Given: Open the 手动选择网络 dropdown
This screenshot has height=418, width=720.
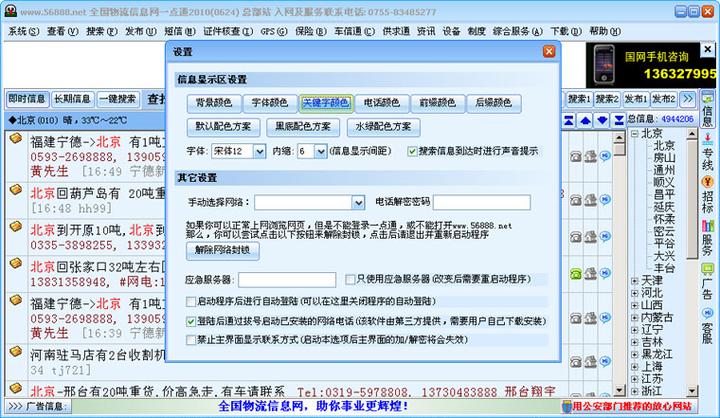Looking at the screenshot, I should pos(358,203).
